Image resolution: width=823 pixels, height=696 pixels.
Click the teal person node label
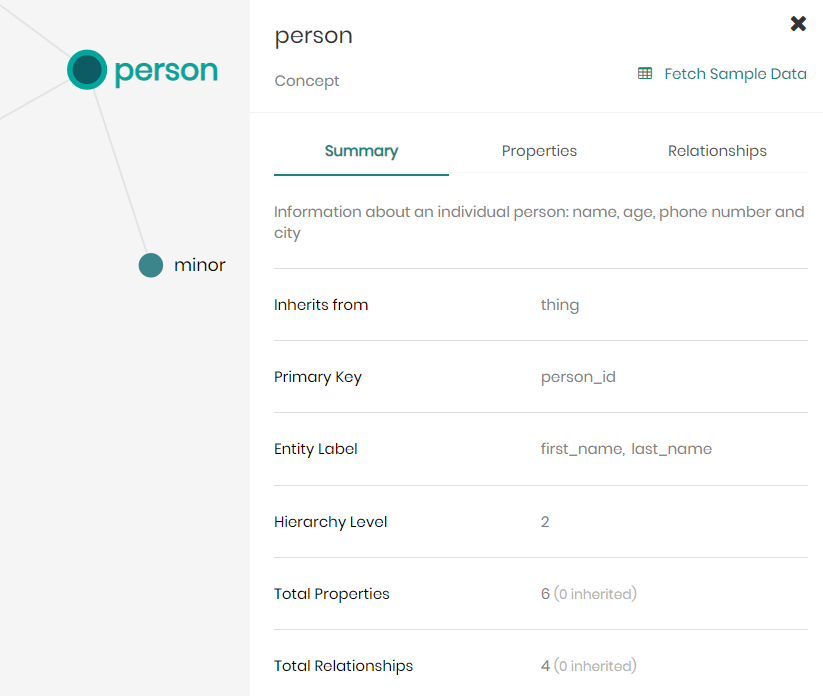tap(166, 71)
